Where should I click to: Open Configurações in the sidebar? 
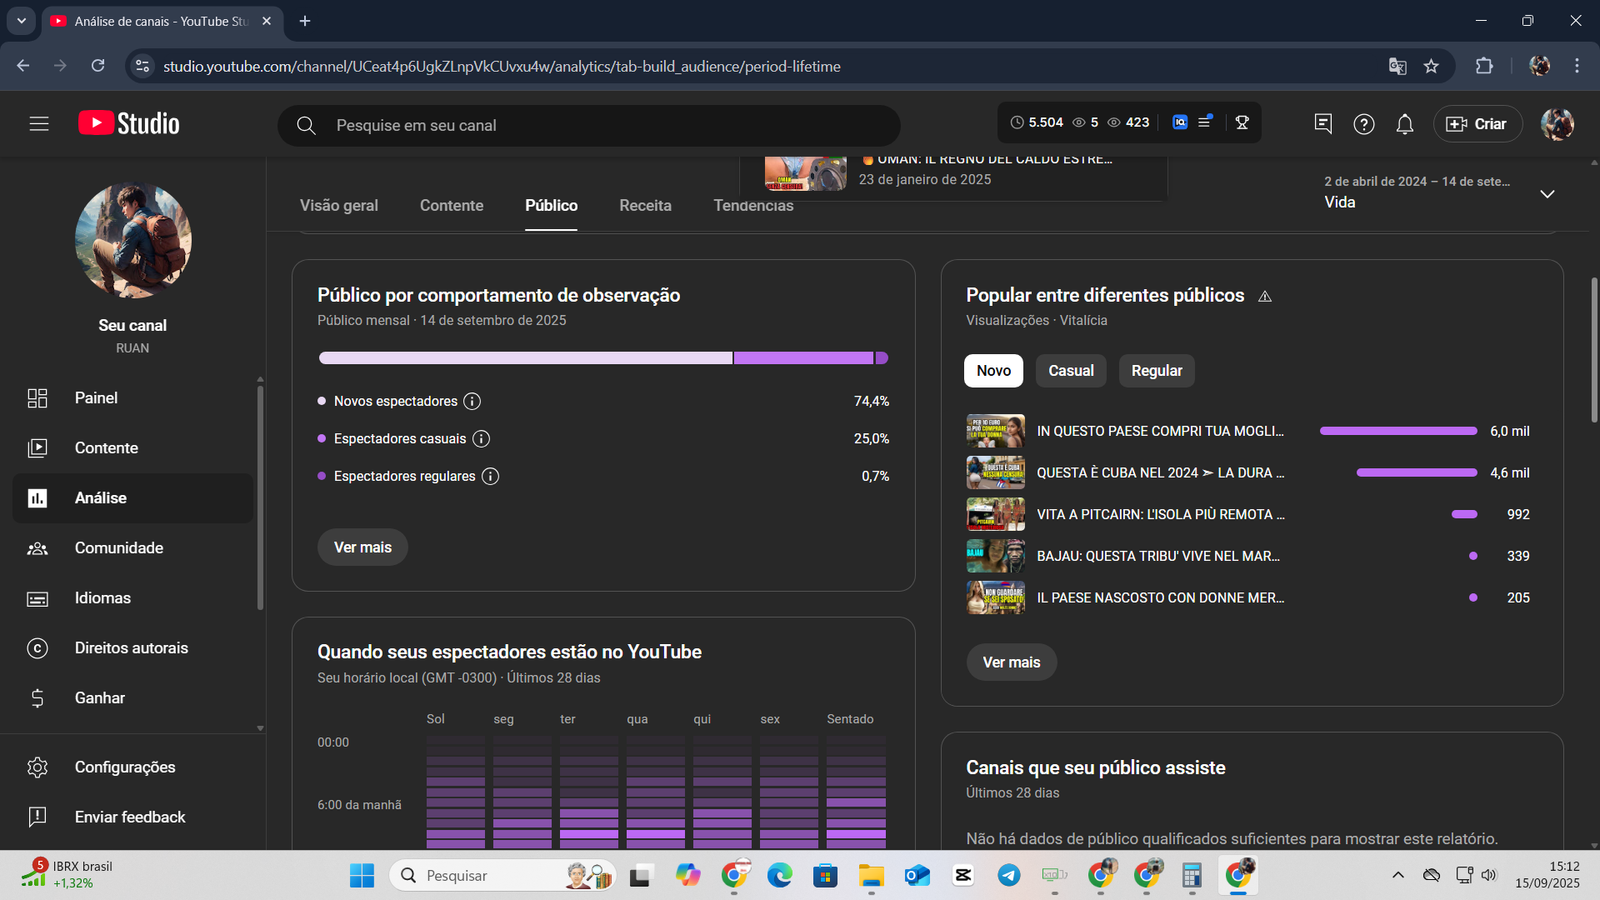pos(133,767)
